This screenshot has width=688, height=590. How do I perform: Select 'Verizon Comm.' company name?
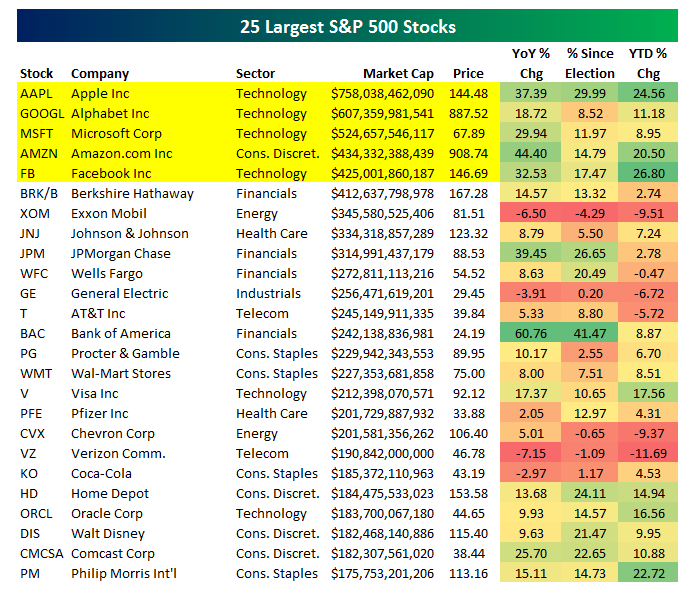coord(118,454)
